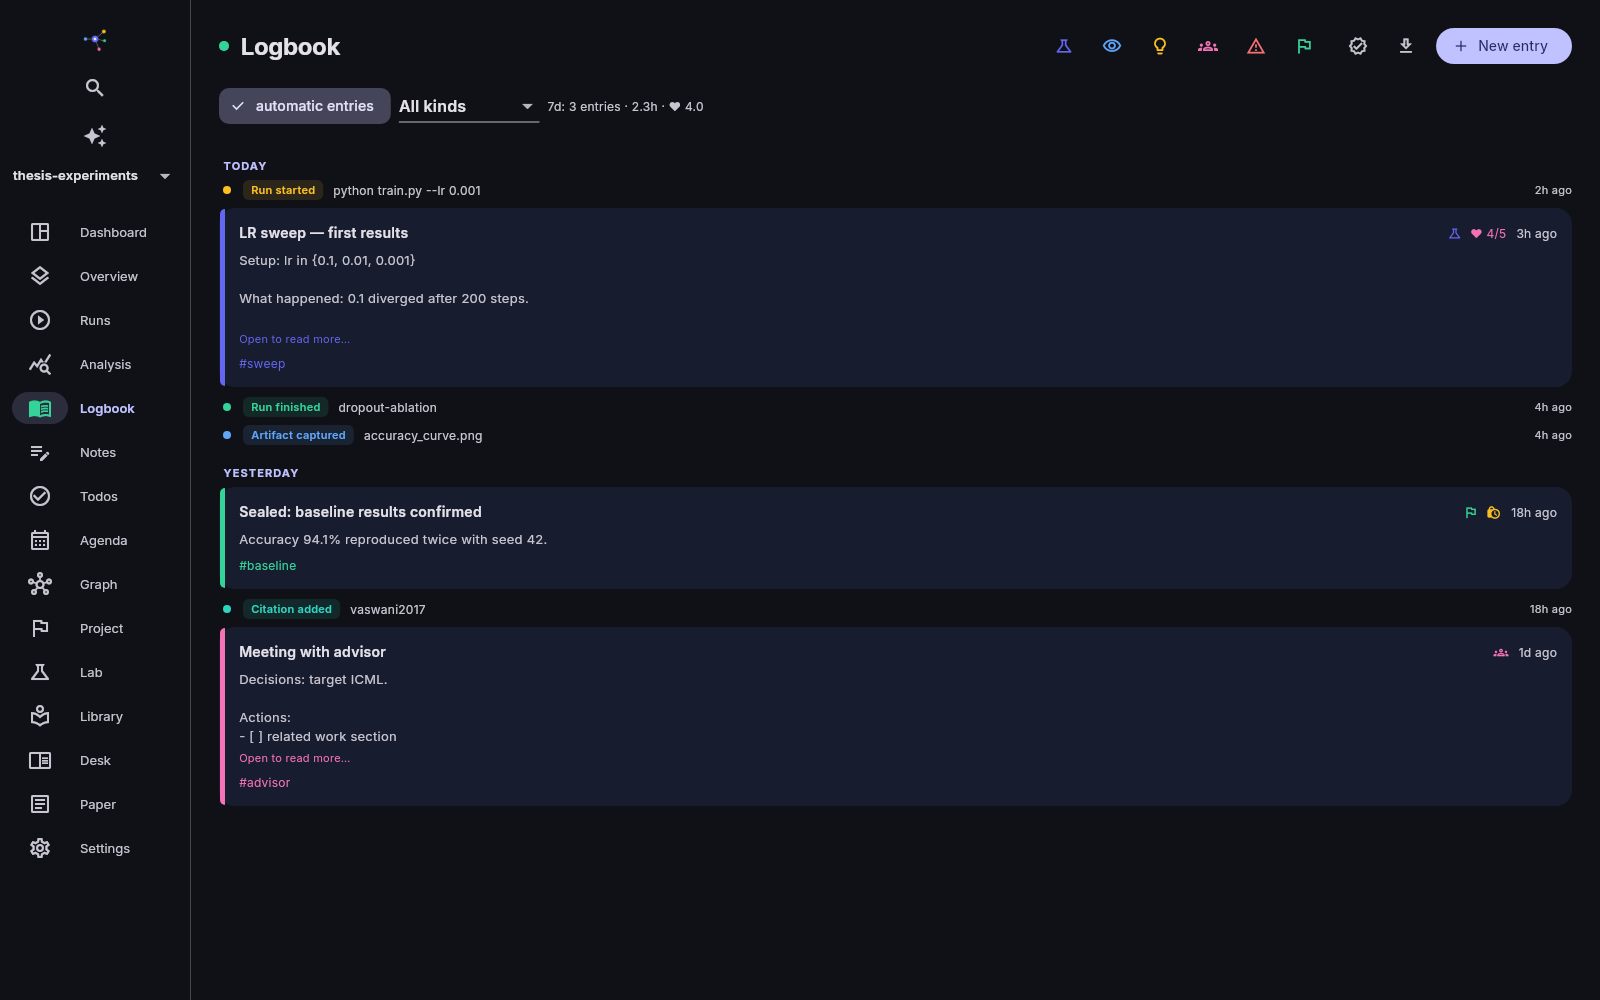Click the Run started badge

283,190
